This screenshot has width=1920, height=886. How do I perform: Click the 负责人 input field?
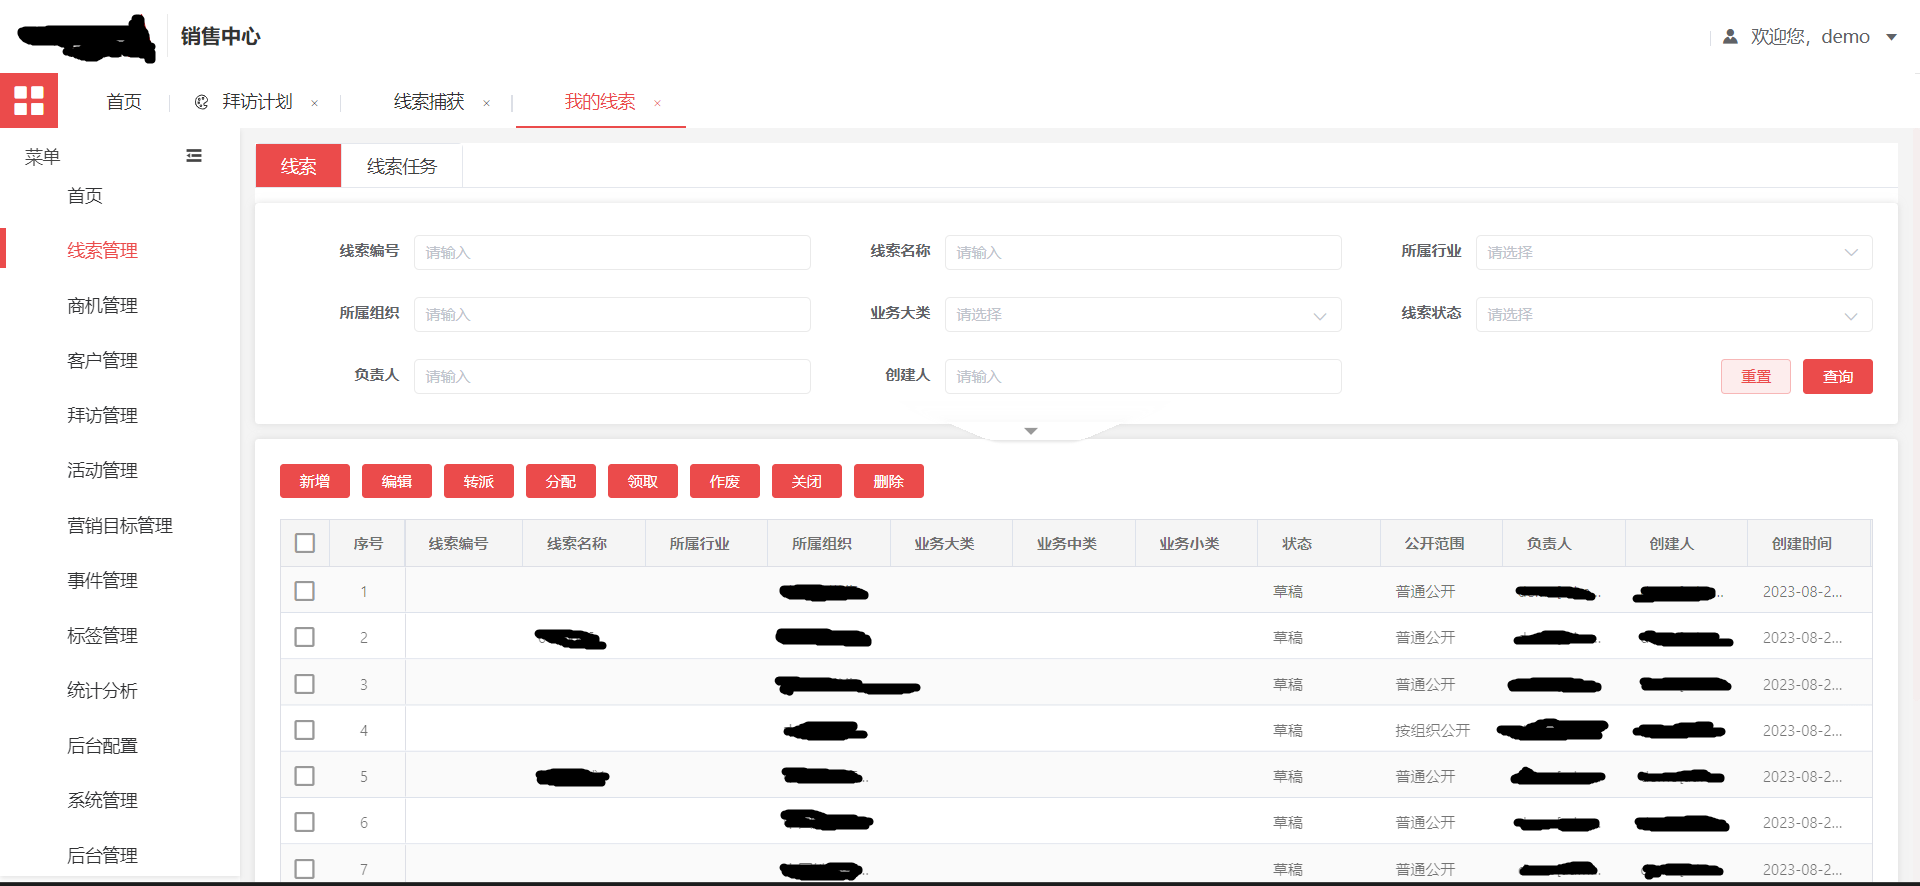pyautogui.click(x=612, y=376)
